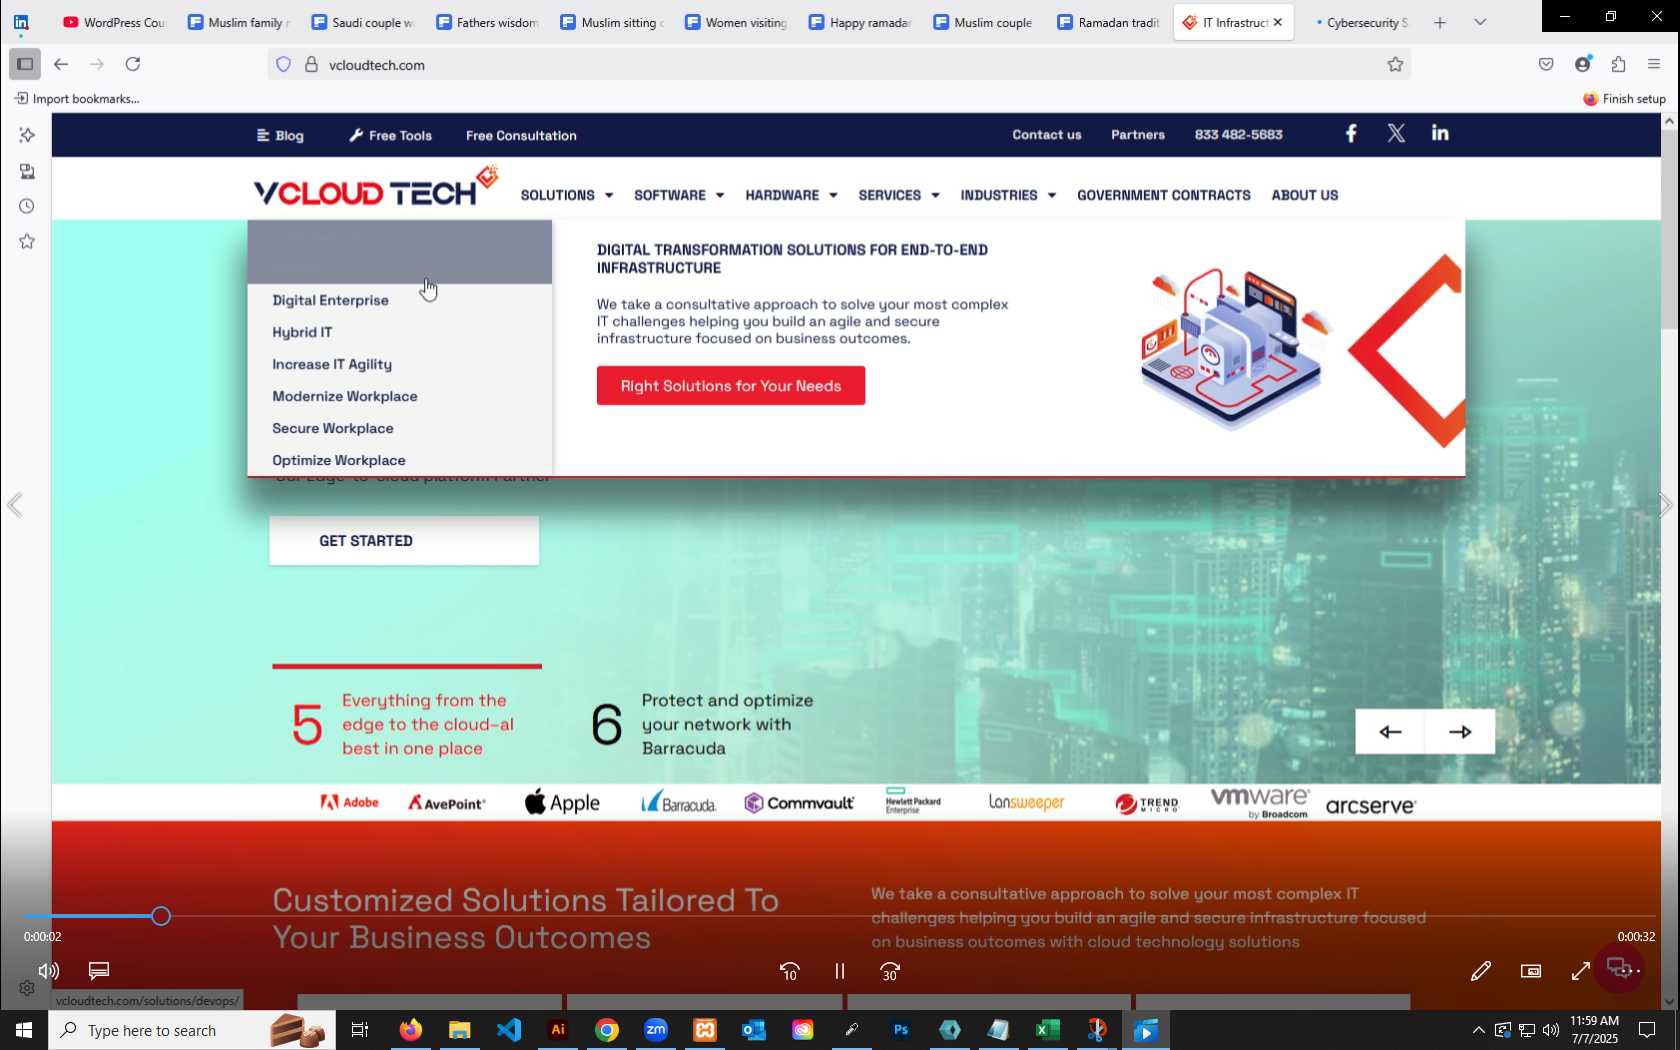Expand the SERVICES menu

click(x=899, y=195)
